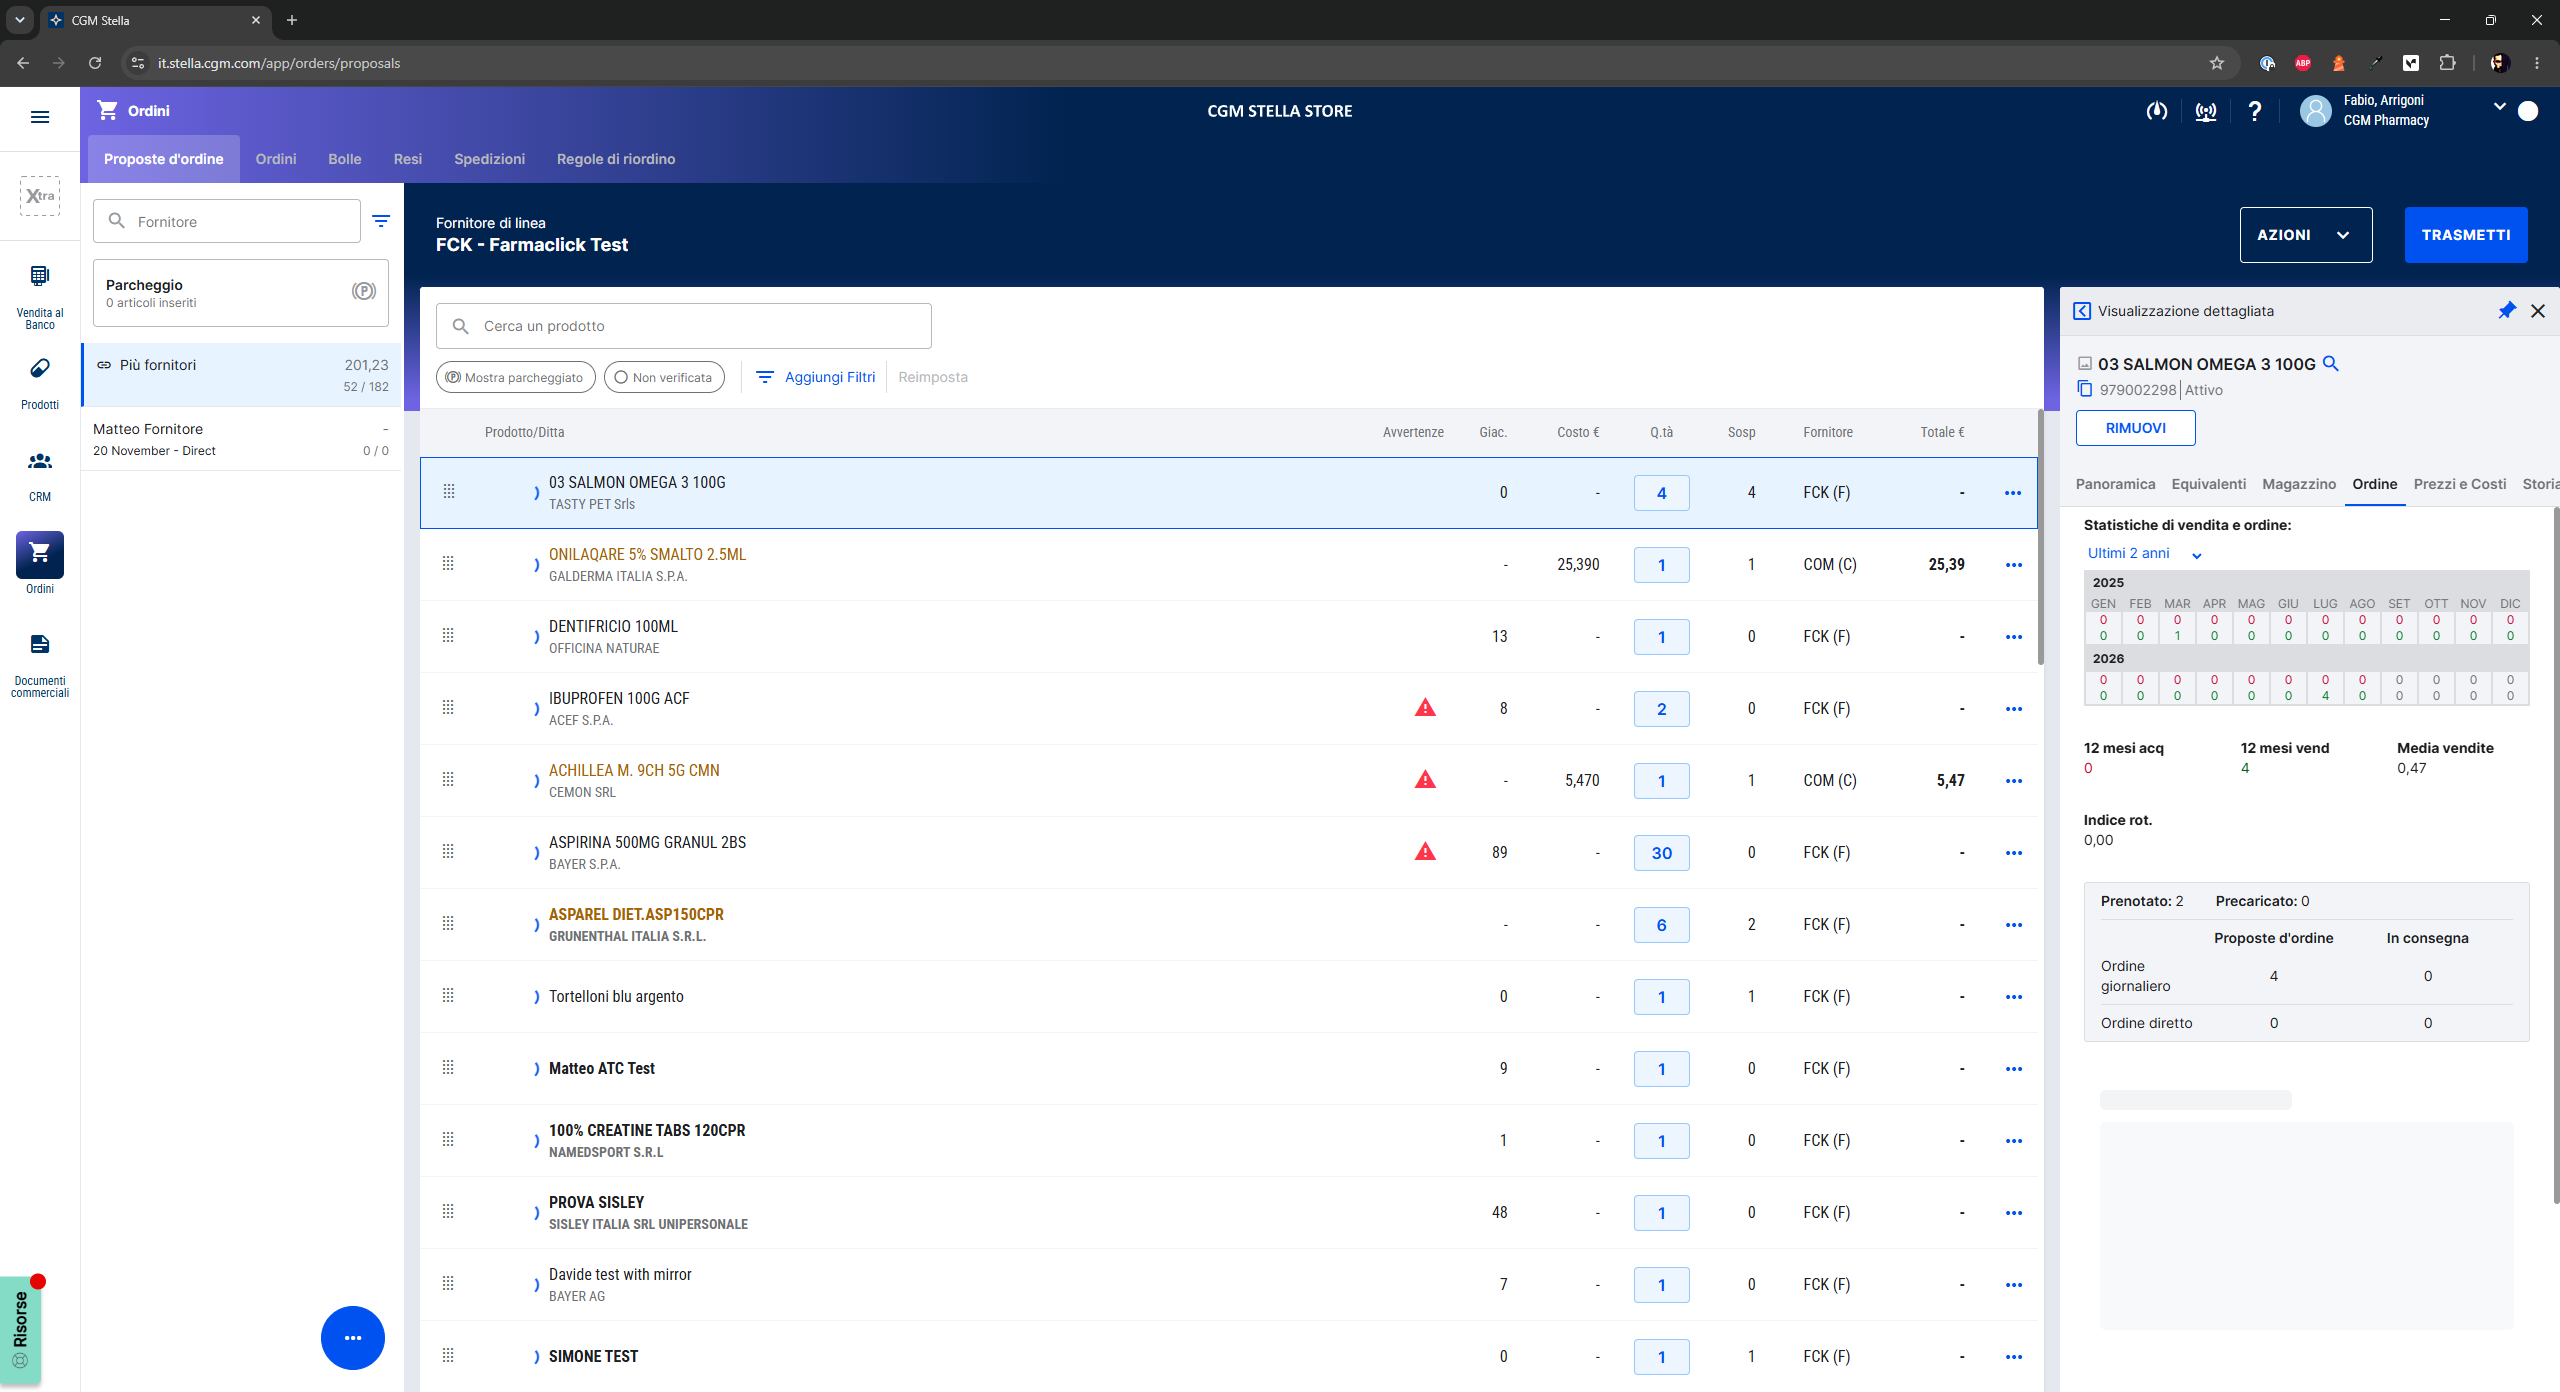
Task: Open more options for IBUPROFEN 100G ACF row
Action: point(2014,709)
